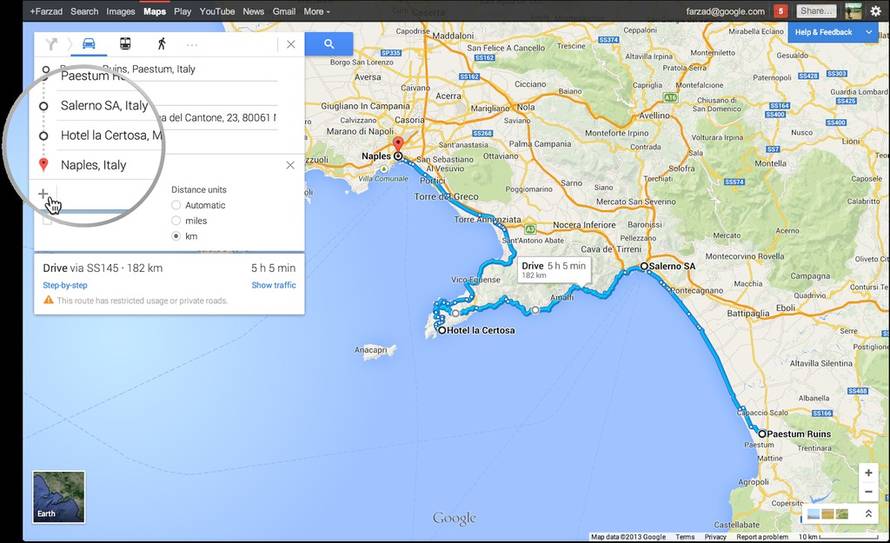Click the Help & Feedback button

[x=823, y=32]
